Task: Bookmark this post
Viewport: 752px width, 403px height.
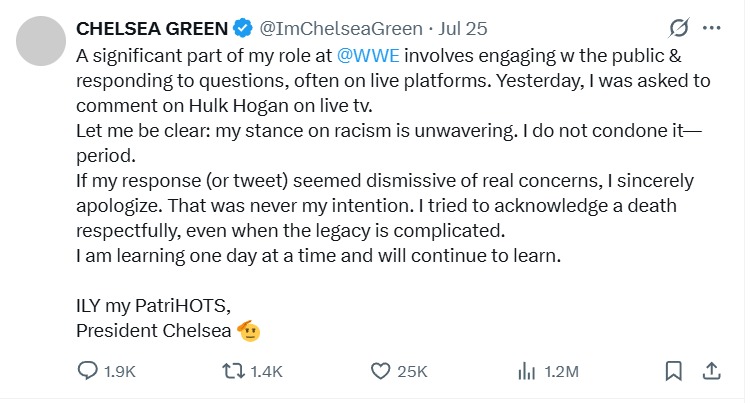Action: [675, 371]
